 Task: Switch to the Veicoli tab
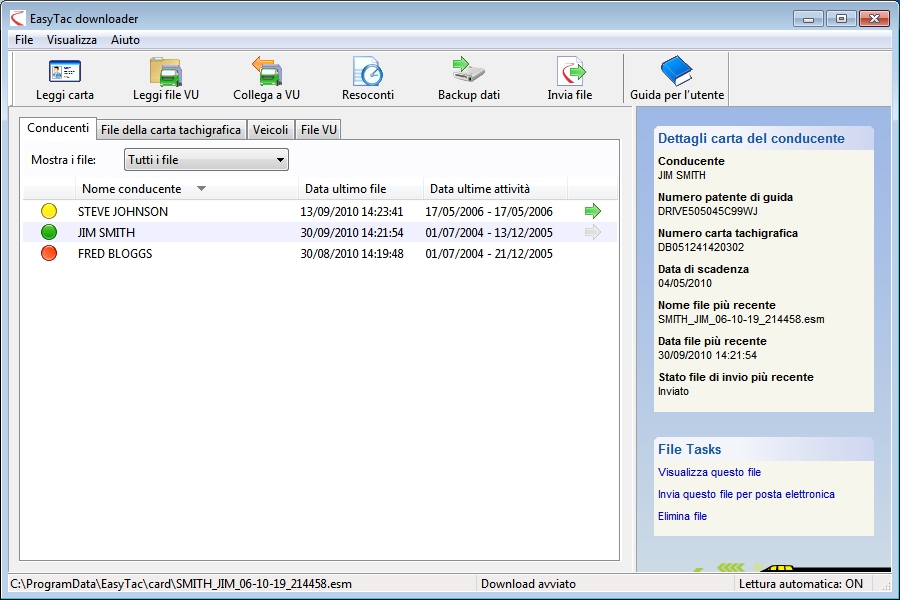[271, 130]
